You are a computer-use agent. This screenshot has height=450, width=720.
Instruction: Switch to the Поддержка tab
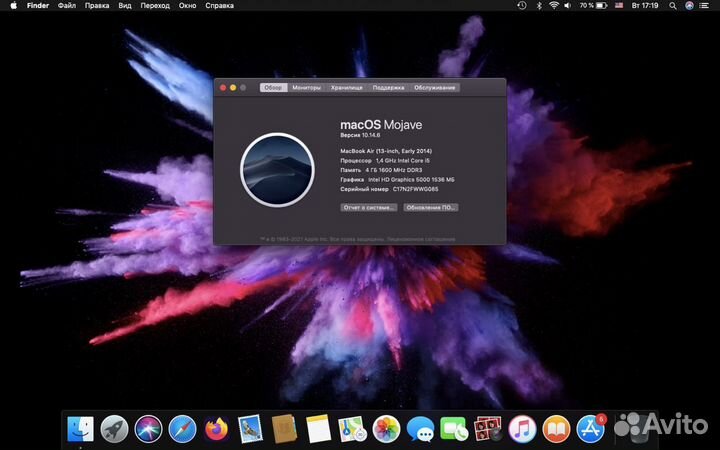388,87
